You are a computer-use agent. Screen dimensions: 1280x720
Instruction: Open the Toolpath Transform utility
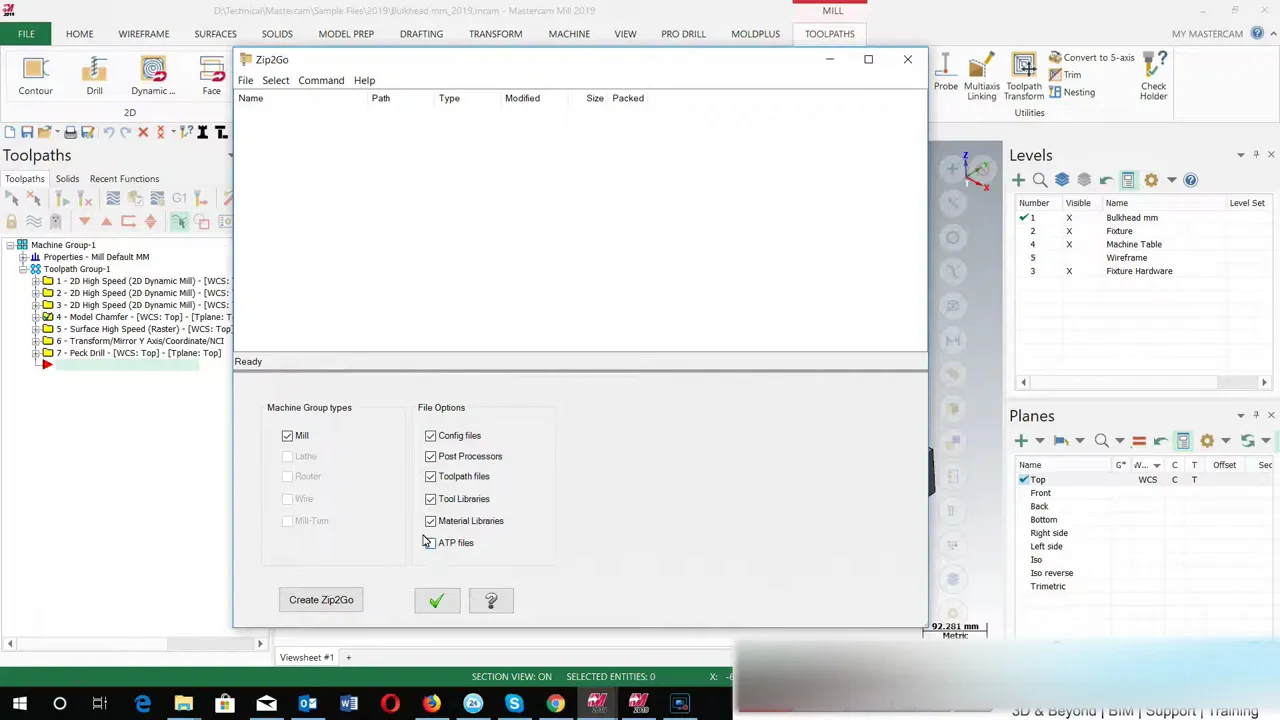click(x=1023, y=78)
